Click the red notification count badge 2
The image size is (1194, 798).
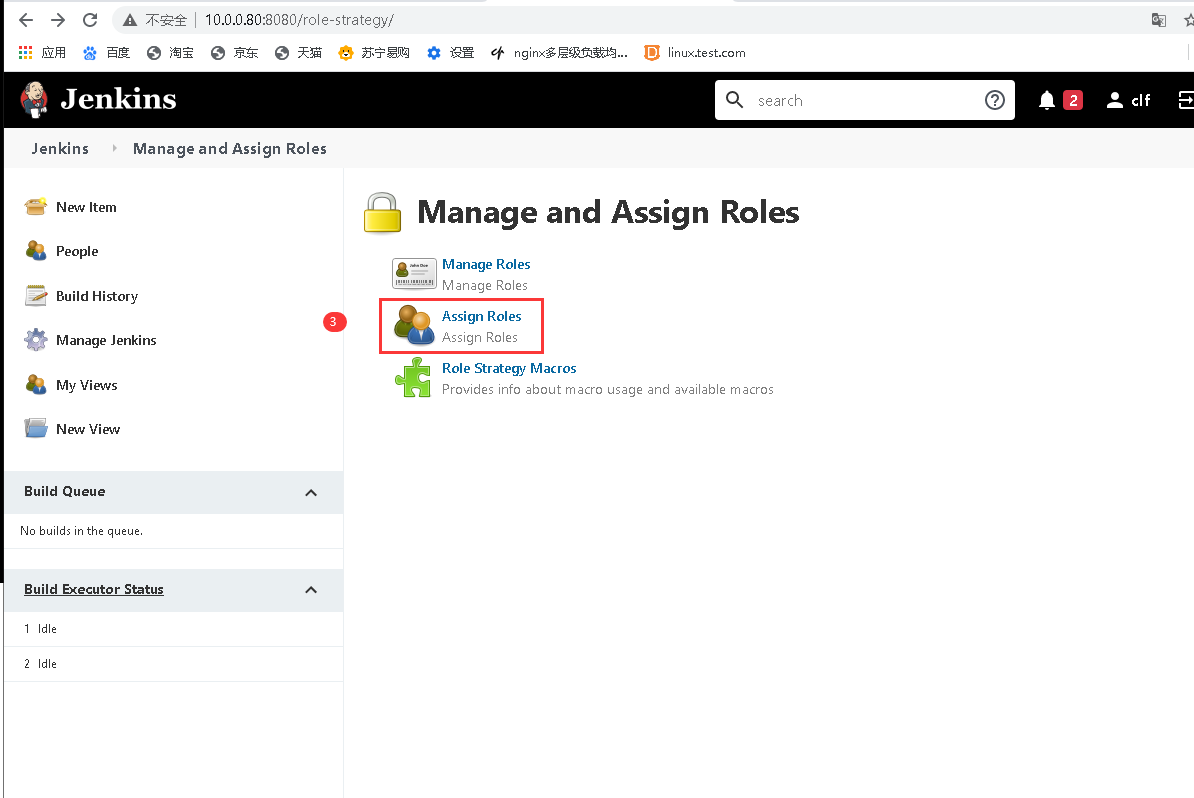pyautogui.click(x=1073, y=100)
